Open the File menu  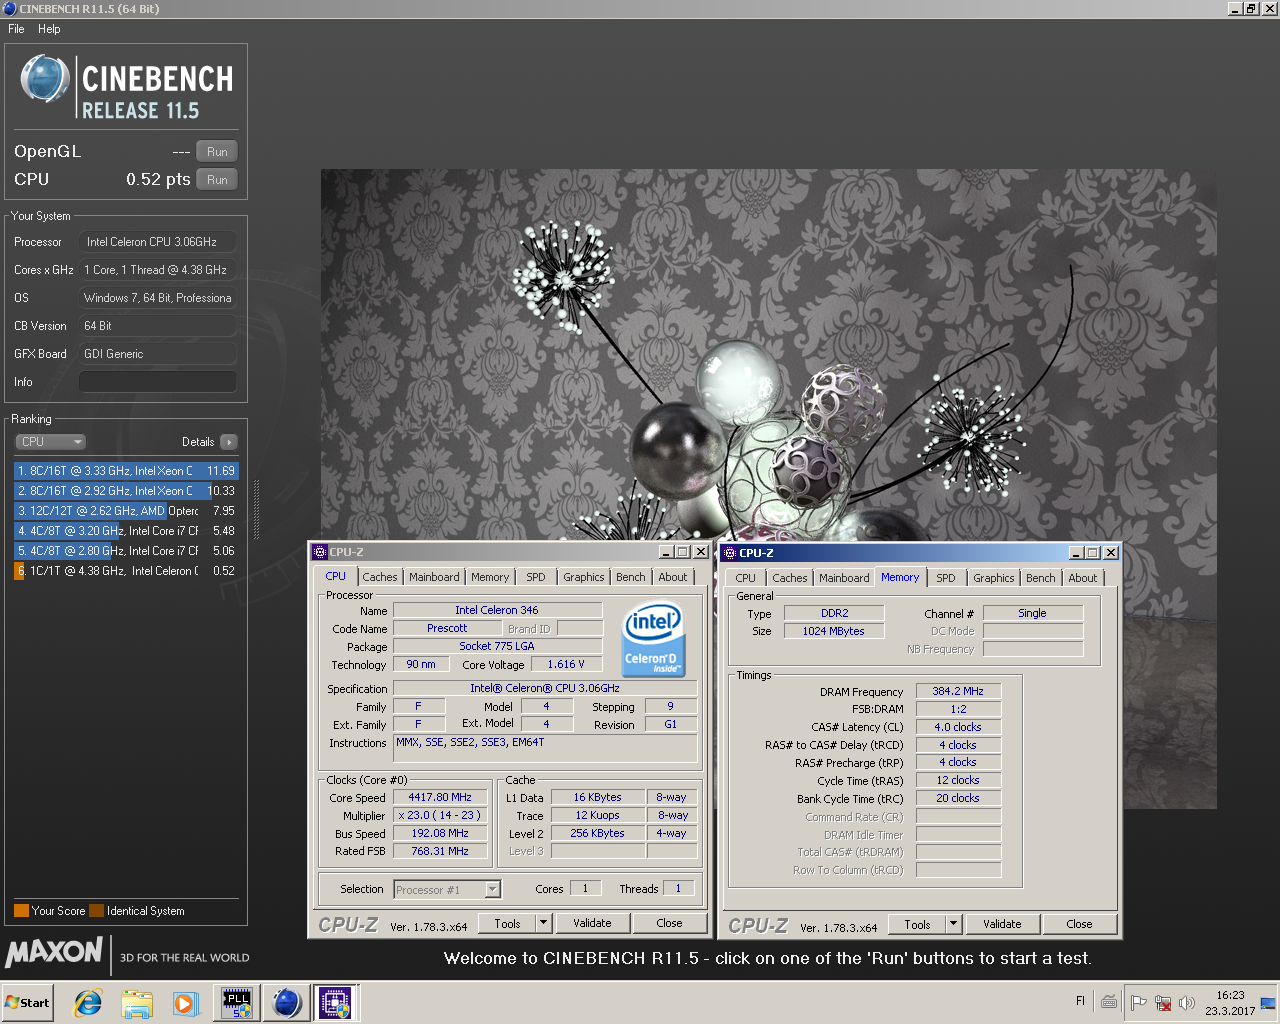(16, 29)
